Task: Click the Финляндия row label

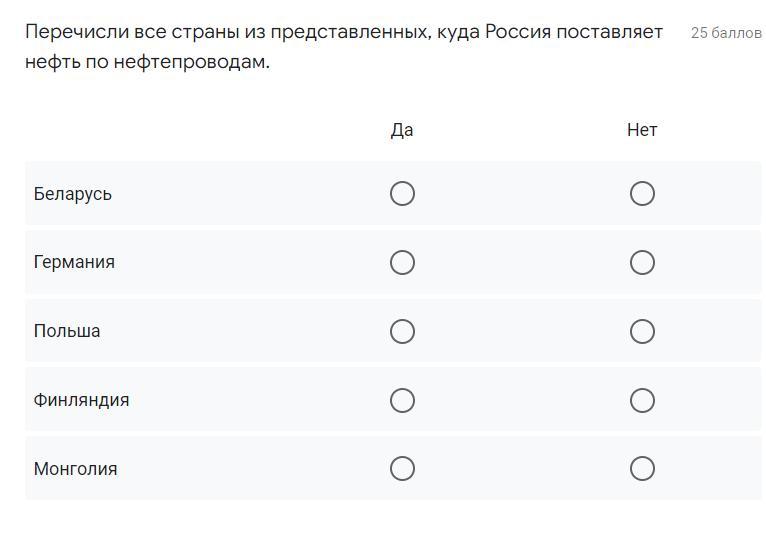Action: coord(82,400)
